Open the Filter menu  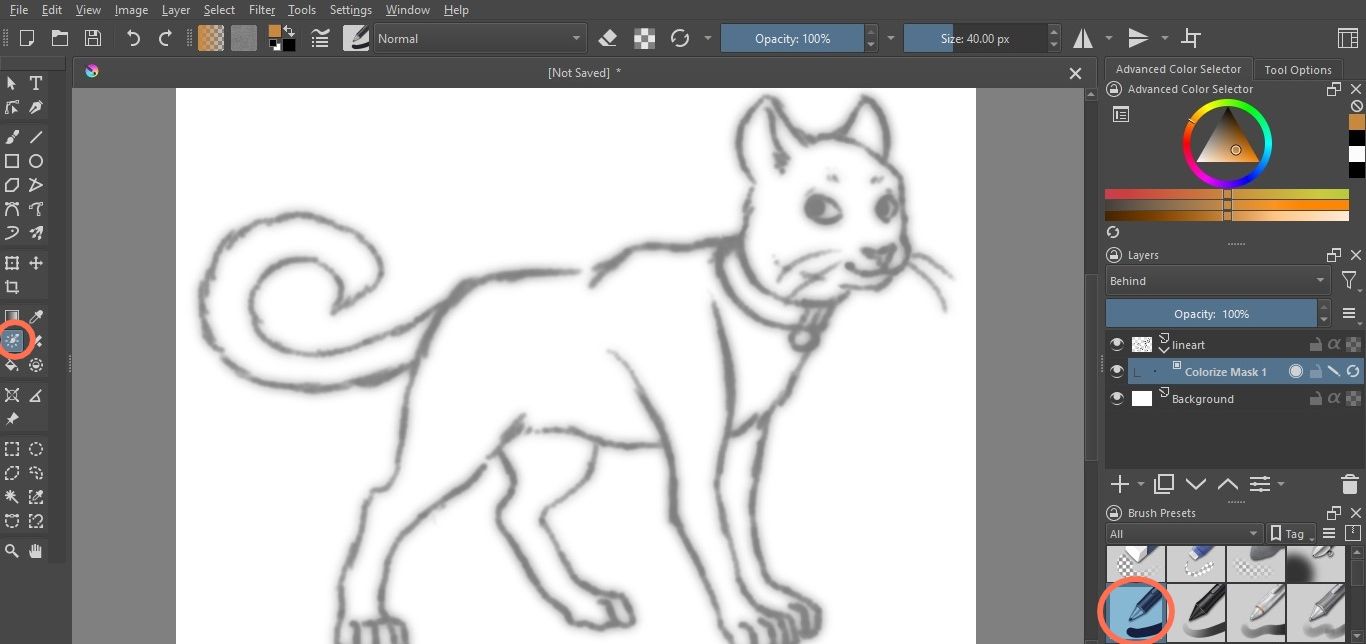[x=262, y=10]
